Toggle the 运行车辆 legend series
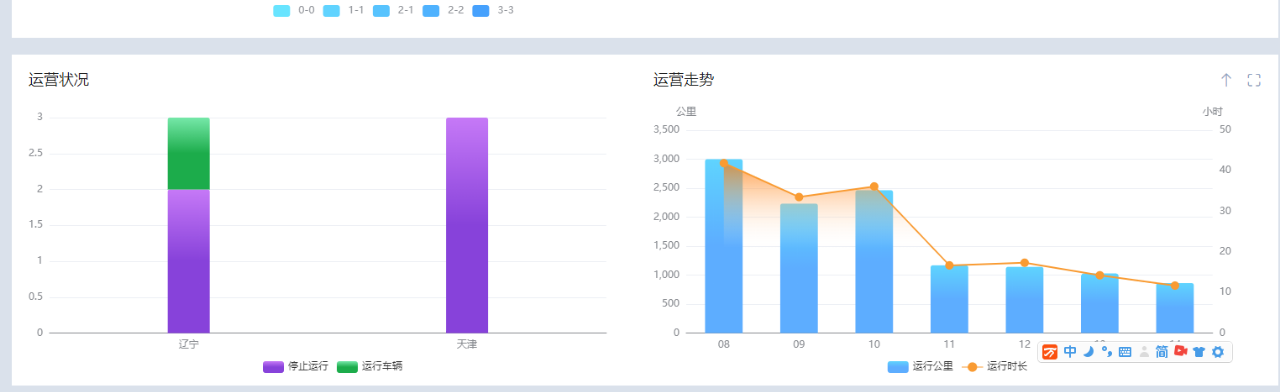1280x392 pixels. (x=369, y=367)
